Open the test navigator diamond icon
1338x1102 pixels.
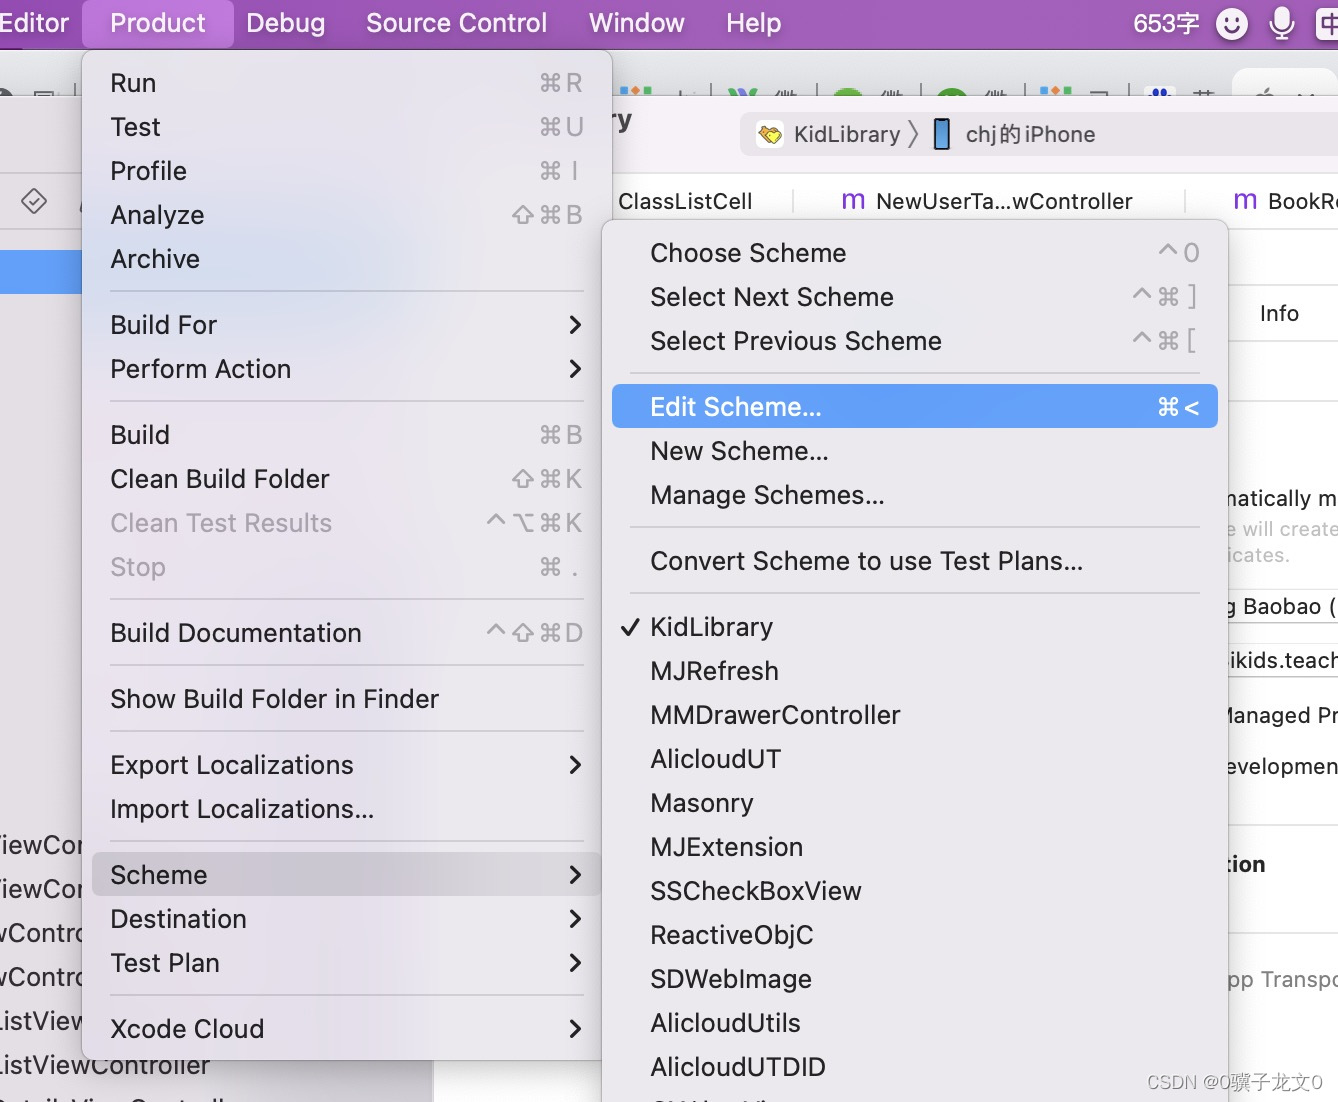[34, 201]
